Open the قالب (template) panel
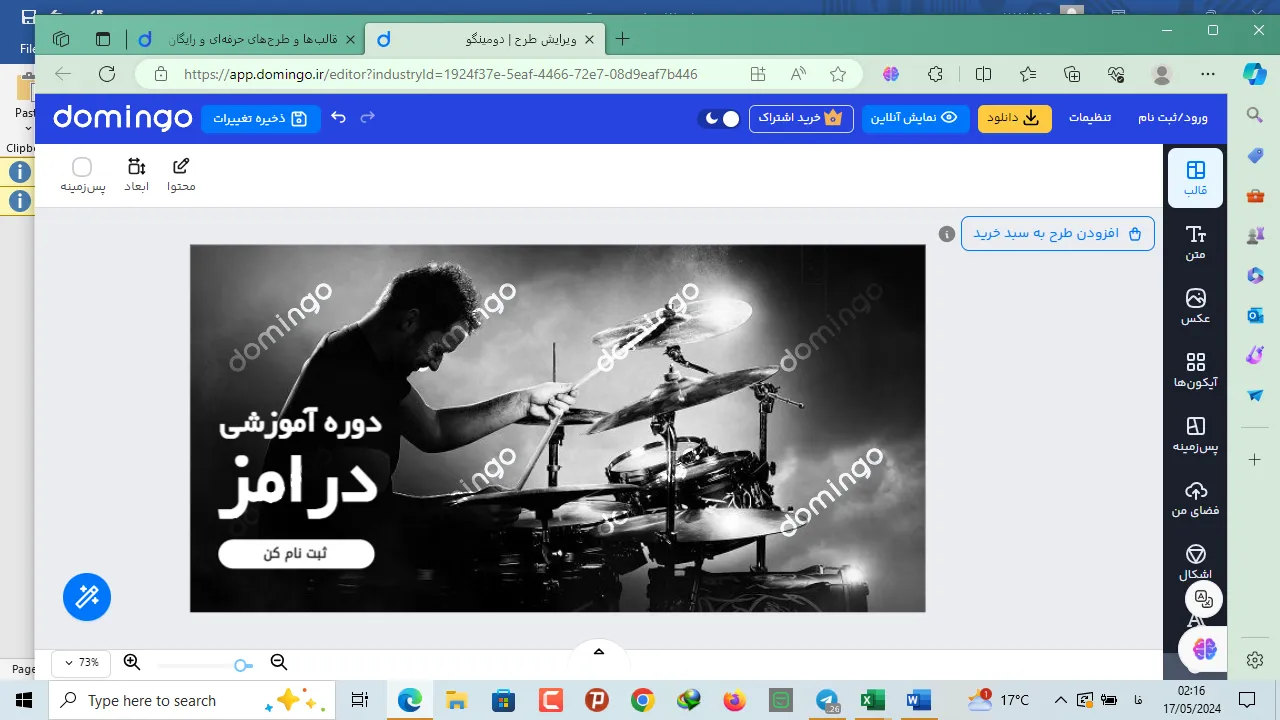 point(1195,178)
